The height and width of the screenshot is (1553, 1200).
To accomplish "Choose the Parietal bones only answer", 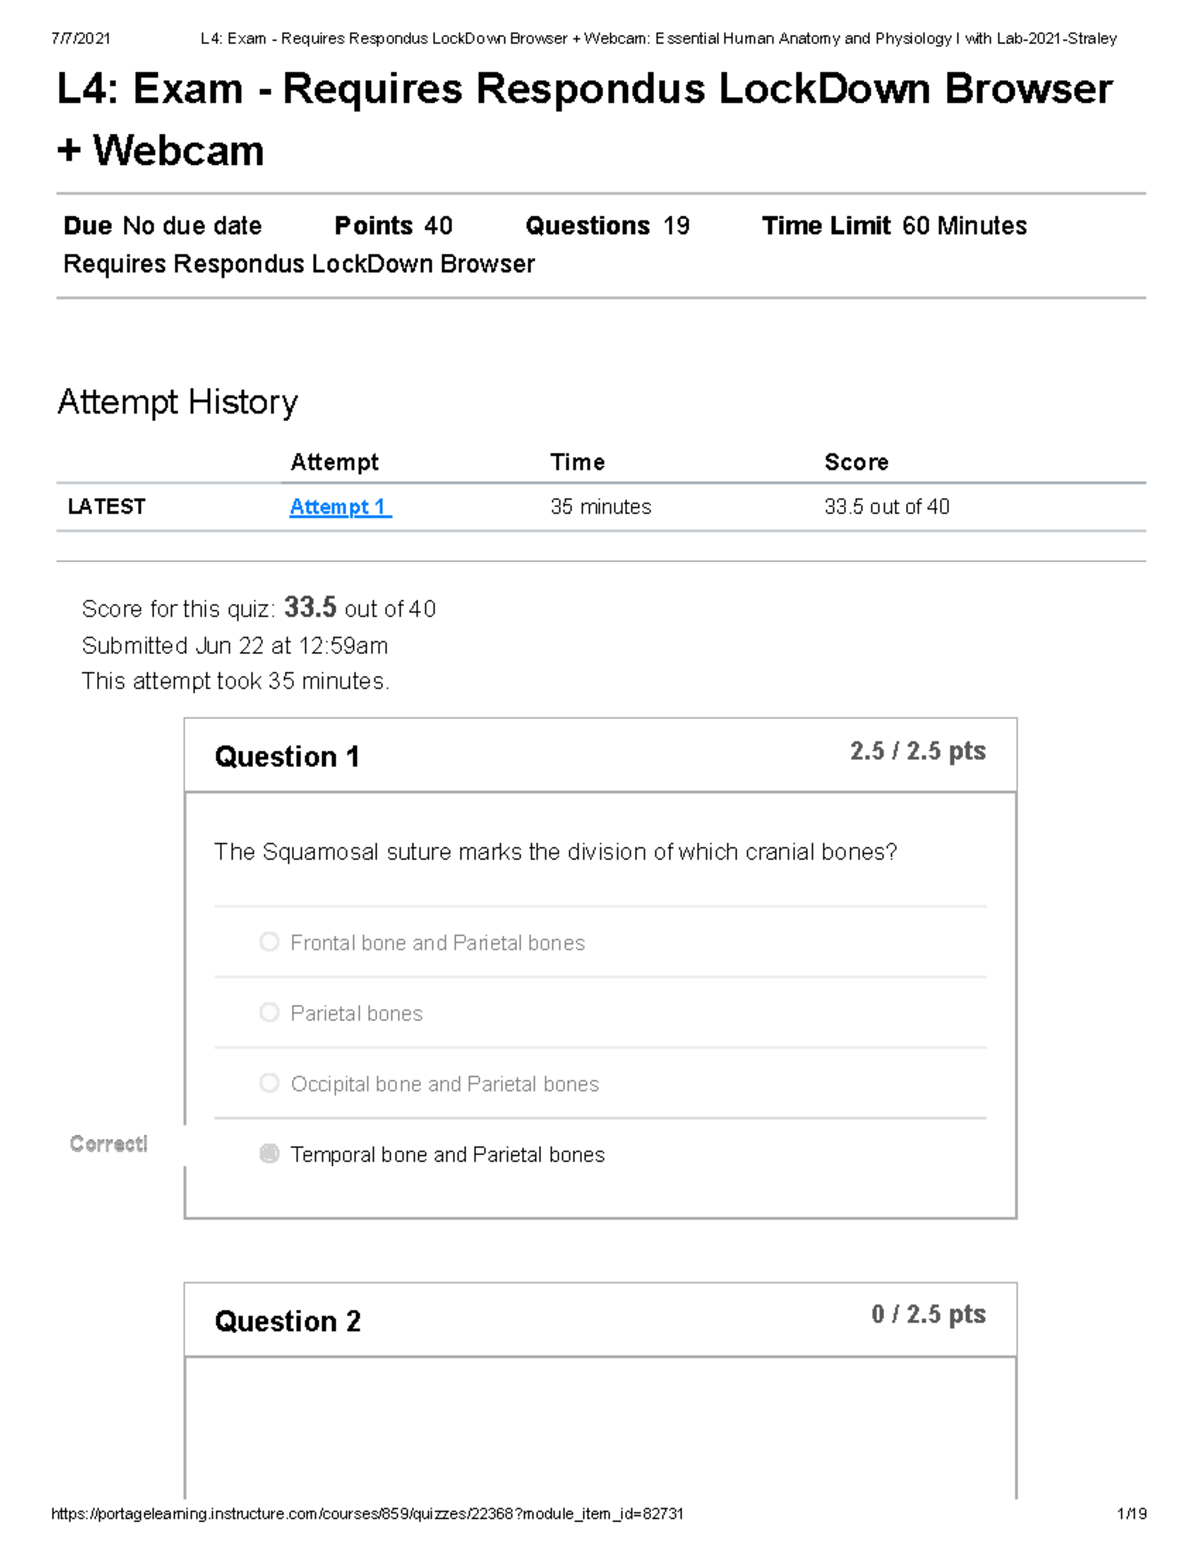I will [x=269, y=1013].
